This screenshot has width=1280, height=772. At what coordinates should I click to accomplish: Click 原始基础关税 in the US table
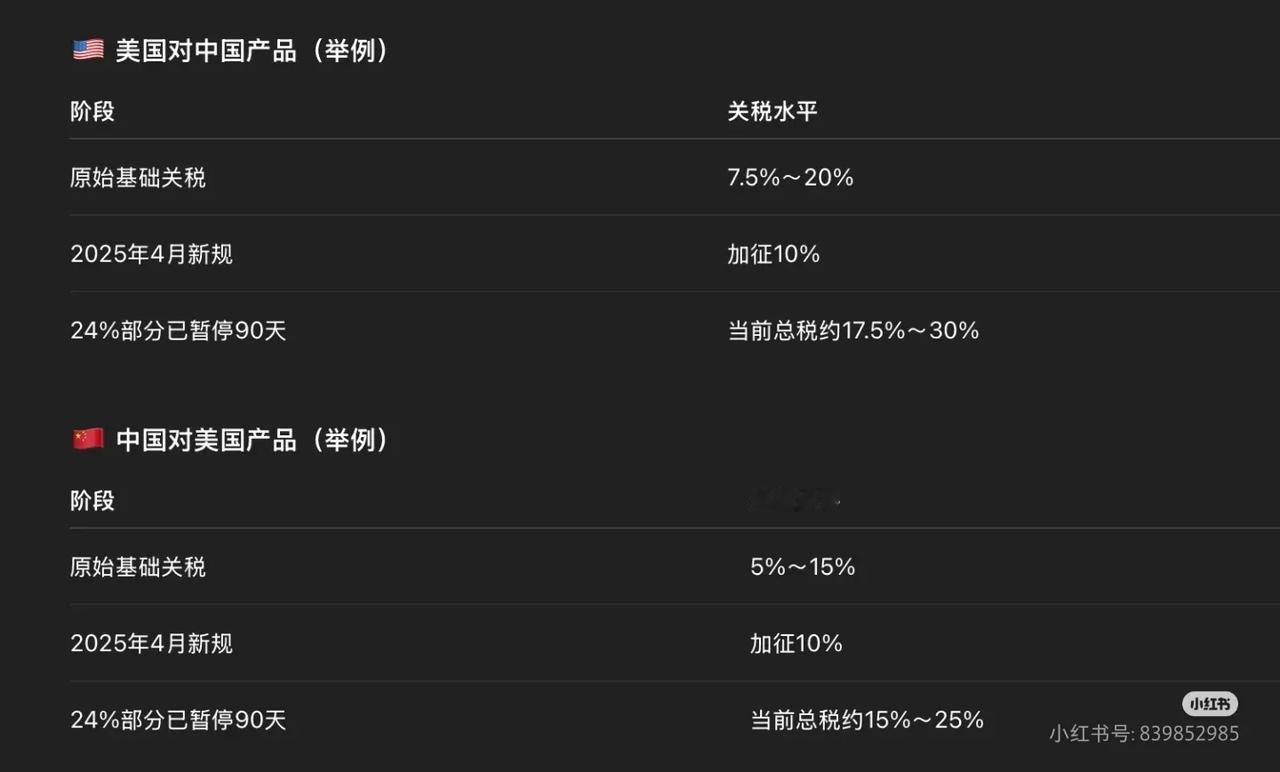point(138,178)
